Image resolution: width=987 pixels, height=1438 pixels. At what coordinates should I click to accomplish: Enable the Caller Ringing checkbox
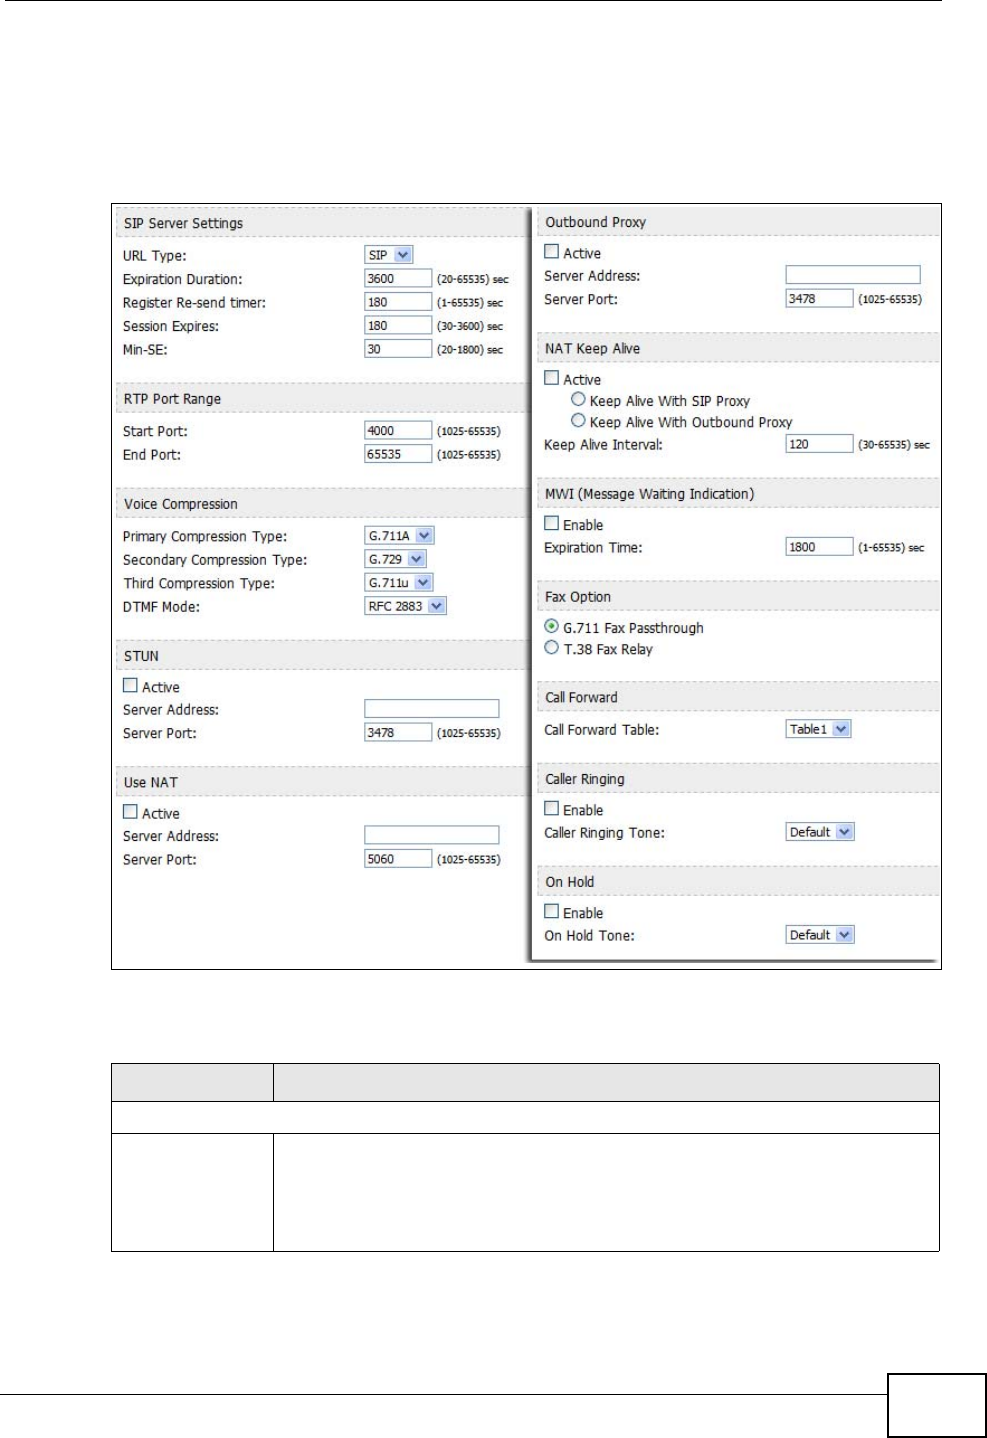click(551, 808)
